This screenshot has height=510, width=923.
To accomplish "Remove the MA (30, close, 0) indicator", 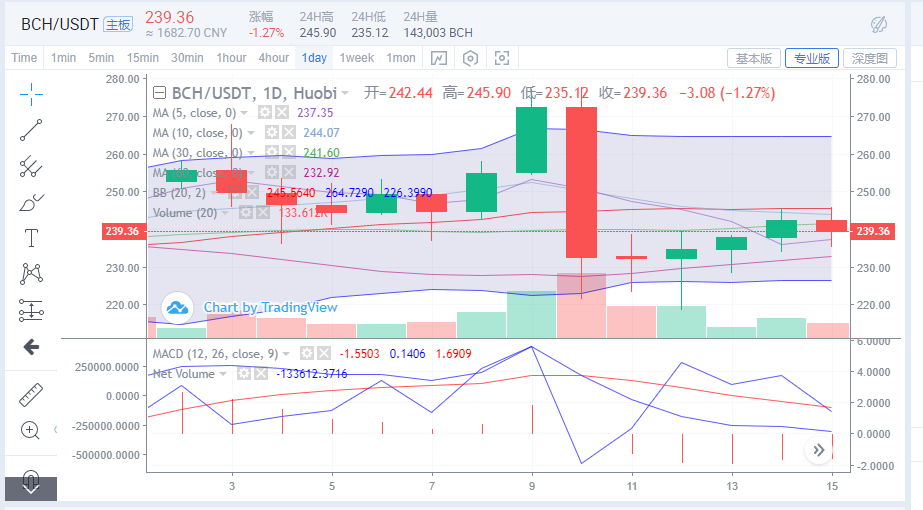I will [x=288, y=153].
